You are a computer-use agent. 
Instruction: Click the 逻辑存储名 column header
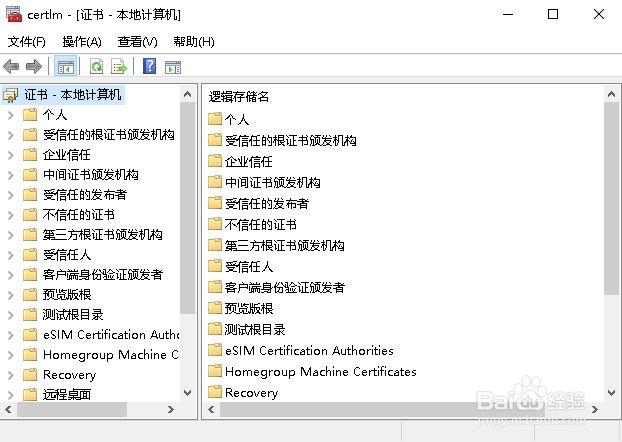click(x=239, y=97)
